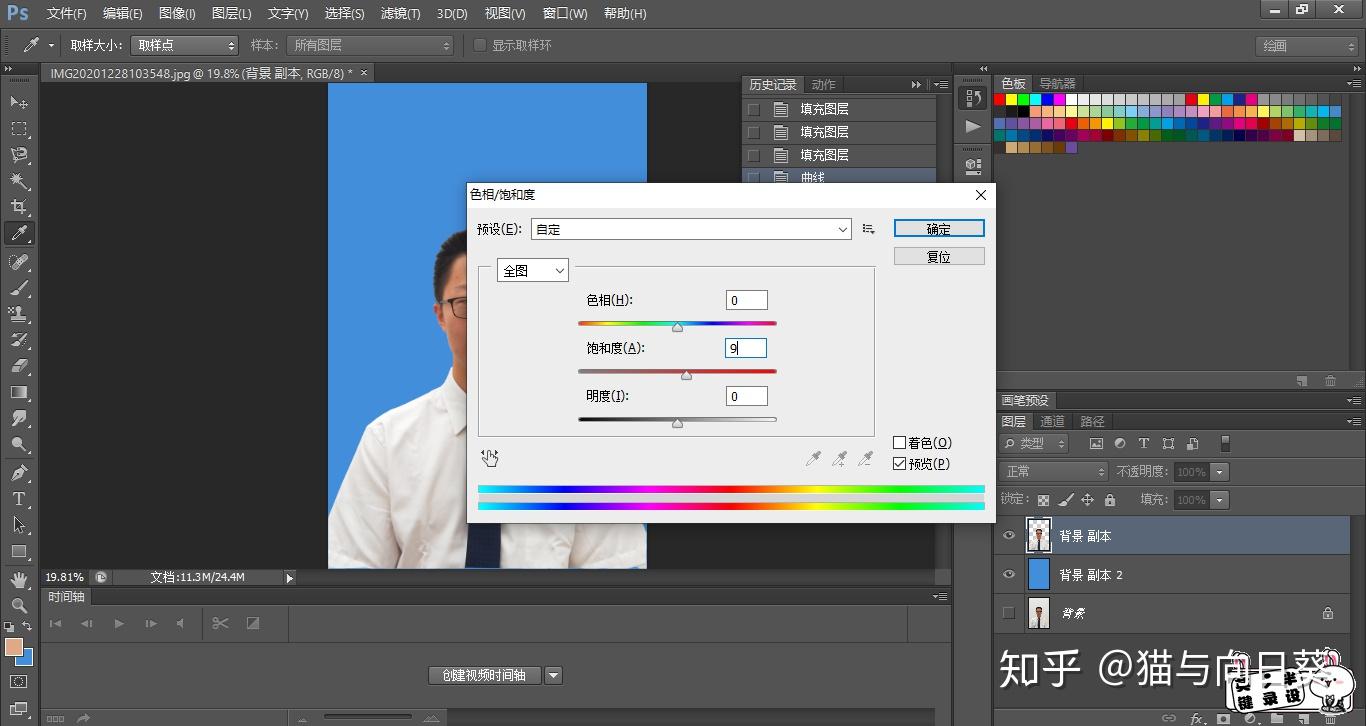Switch to the 路径 paths tab

point(1092,421)
